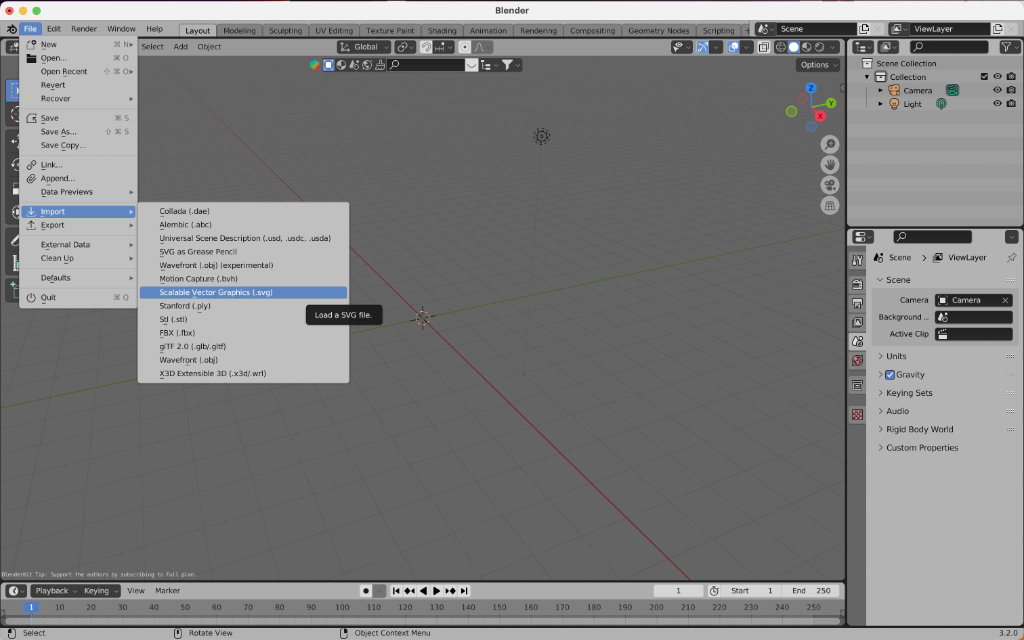Open the Render properties tab icon
This screenshot has width=1024, height=640.
[857, 283]
